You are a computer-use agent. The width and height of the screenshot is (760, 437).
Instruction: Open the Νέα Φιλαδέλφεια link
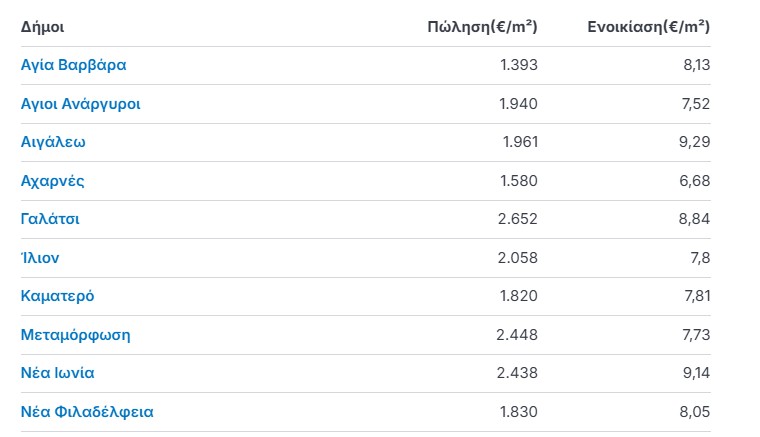pyautogui.click(x=87, y=412)
